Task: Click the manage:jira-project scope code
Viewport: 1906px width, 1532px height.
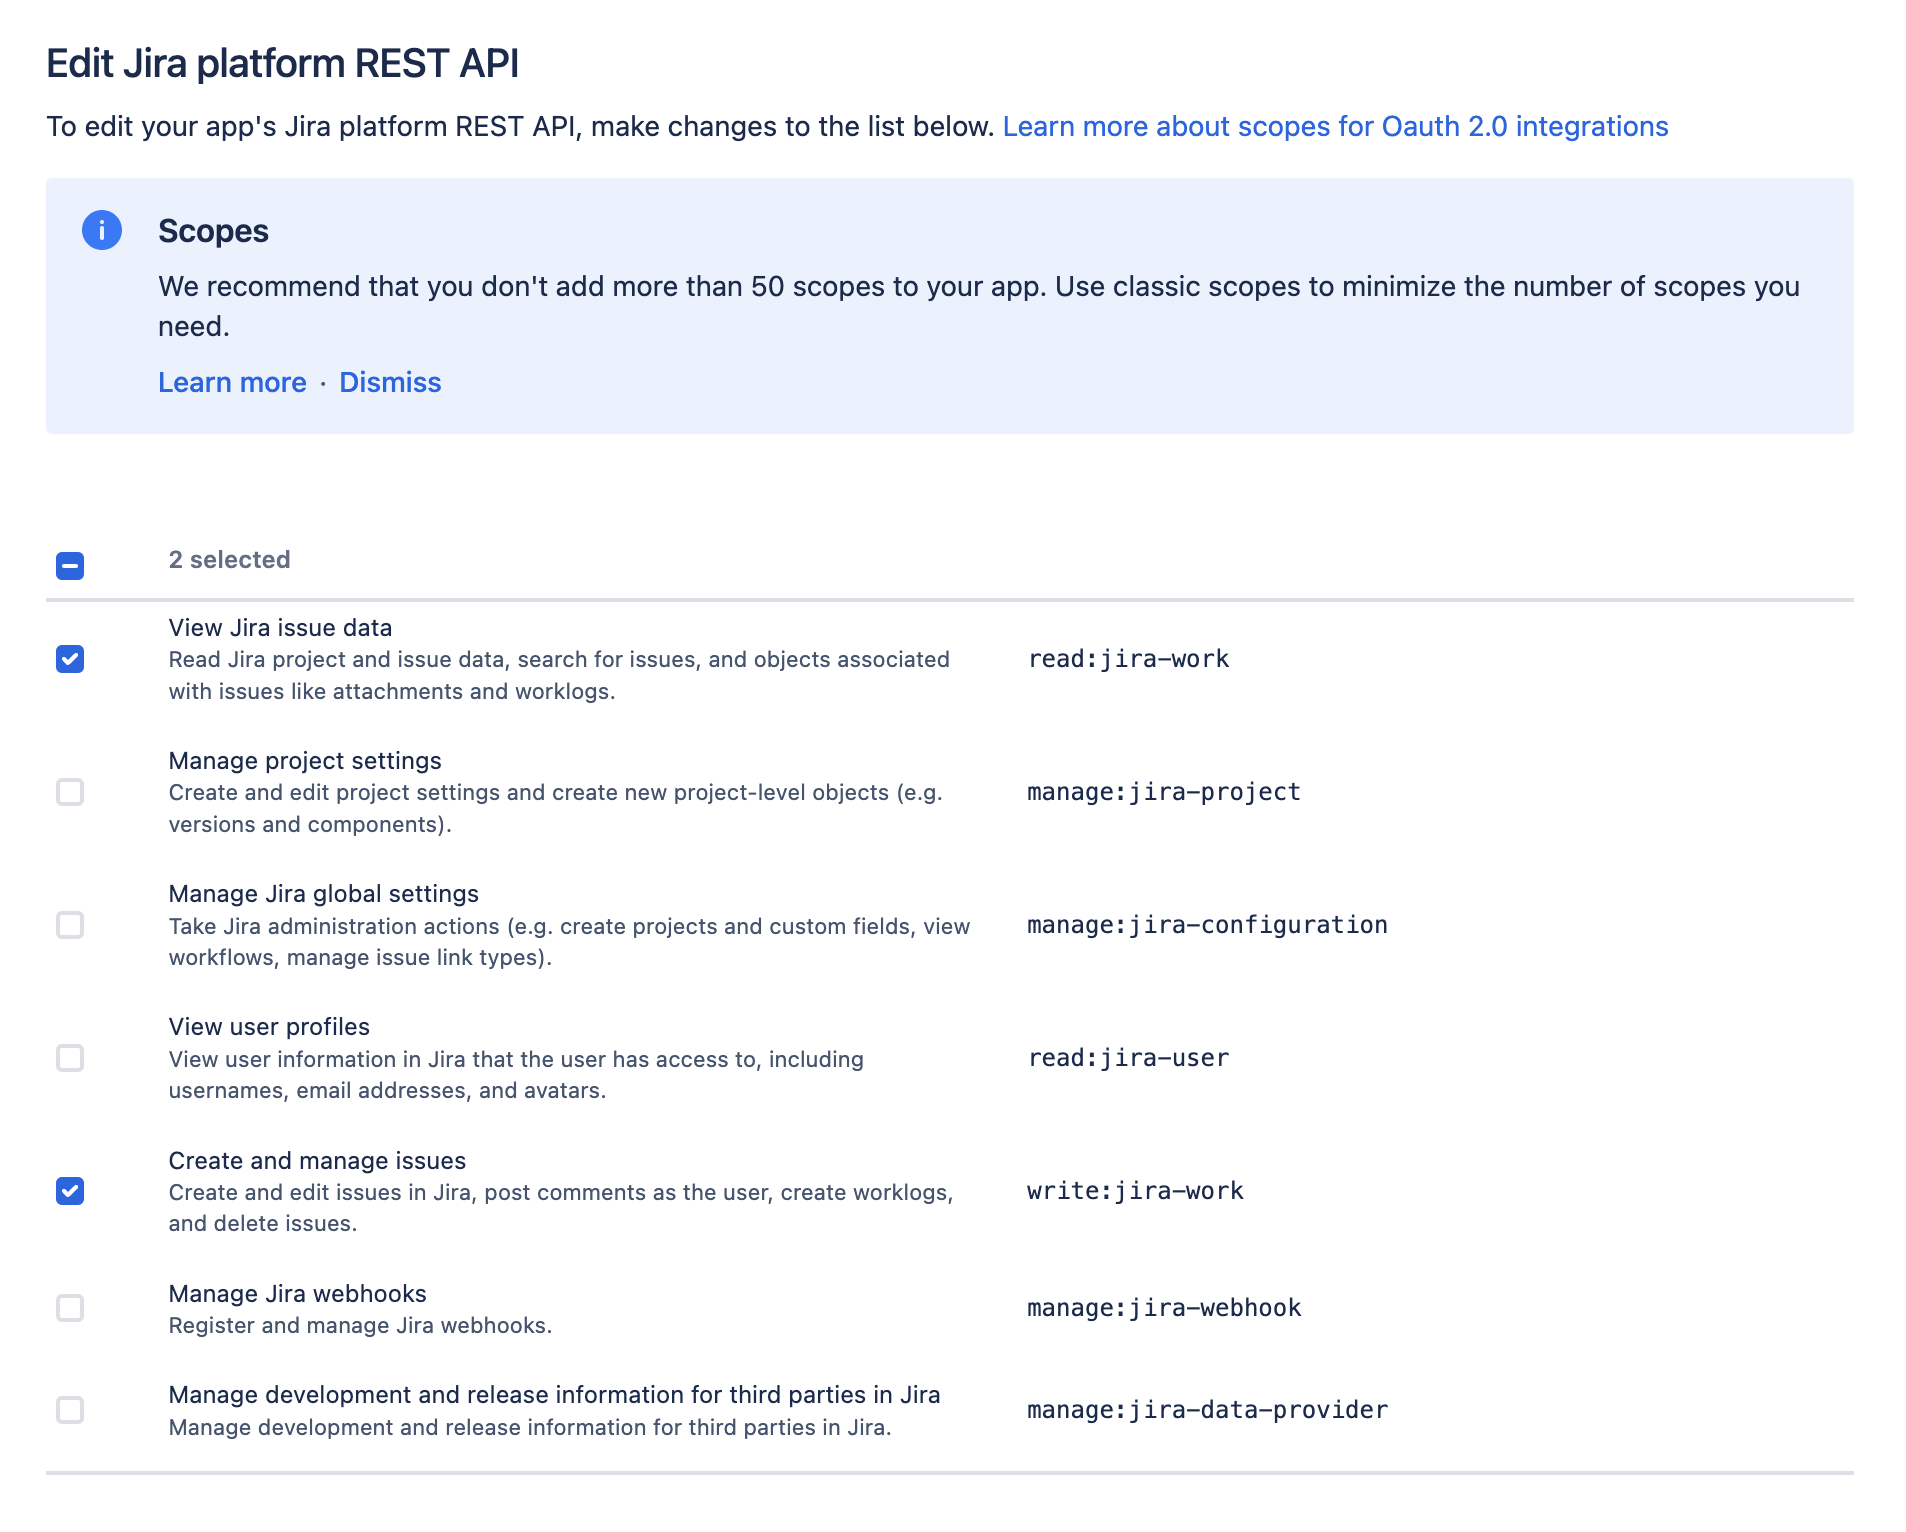Action: [1164, 792]
